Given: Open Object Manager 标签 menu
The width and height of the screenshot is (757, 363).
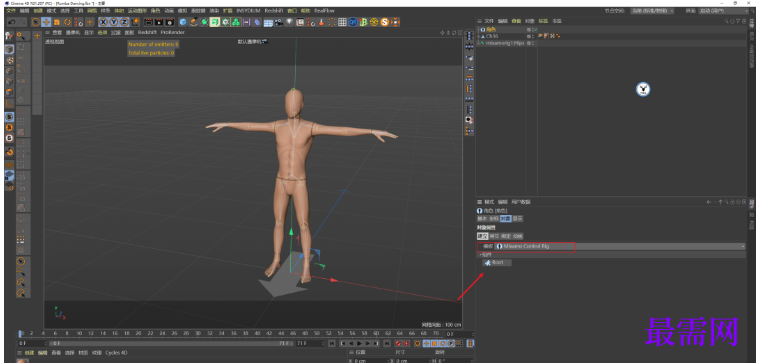Looking at the screenshot, I should point(543,21).
